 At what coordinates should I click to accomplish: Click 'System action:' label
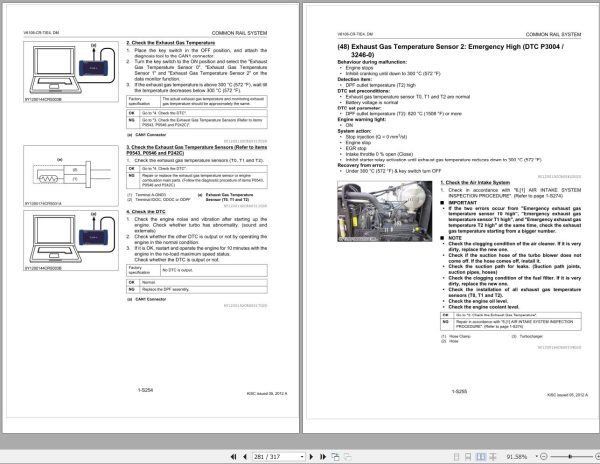(354, 131)
